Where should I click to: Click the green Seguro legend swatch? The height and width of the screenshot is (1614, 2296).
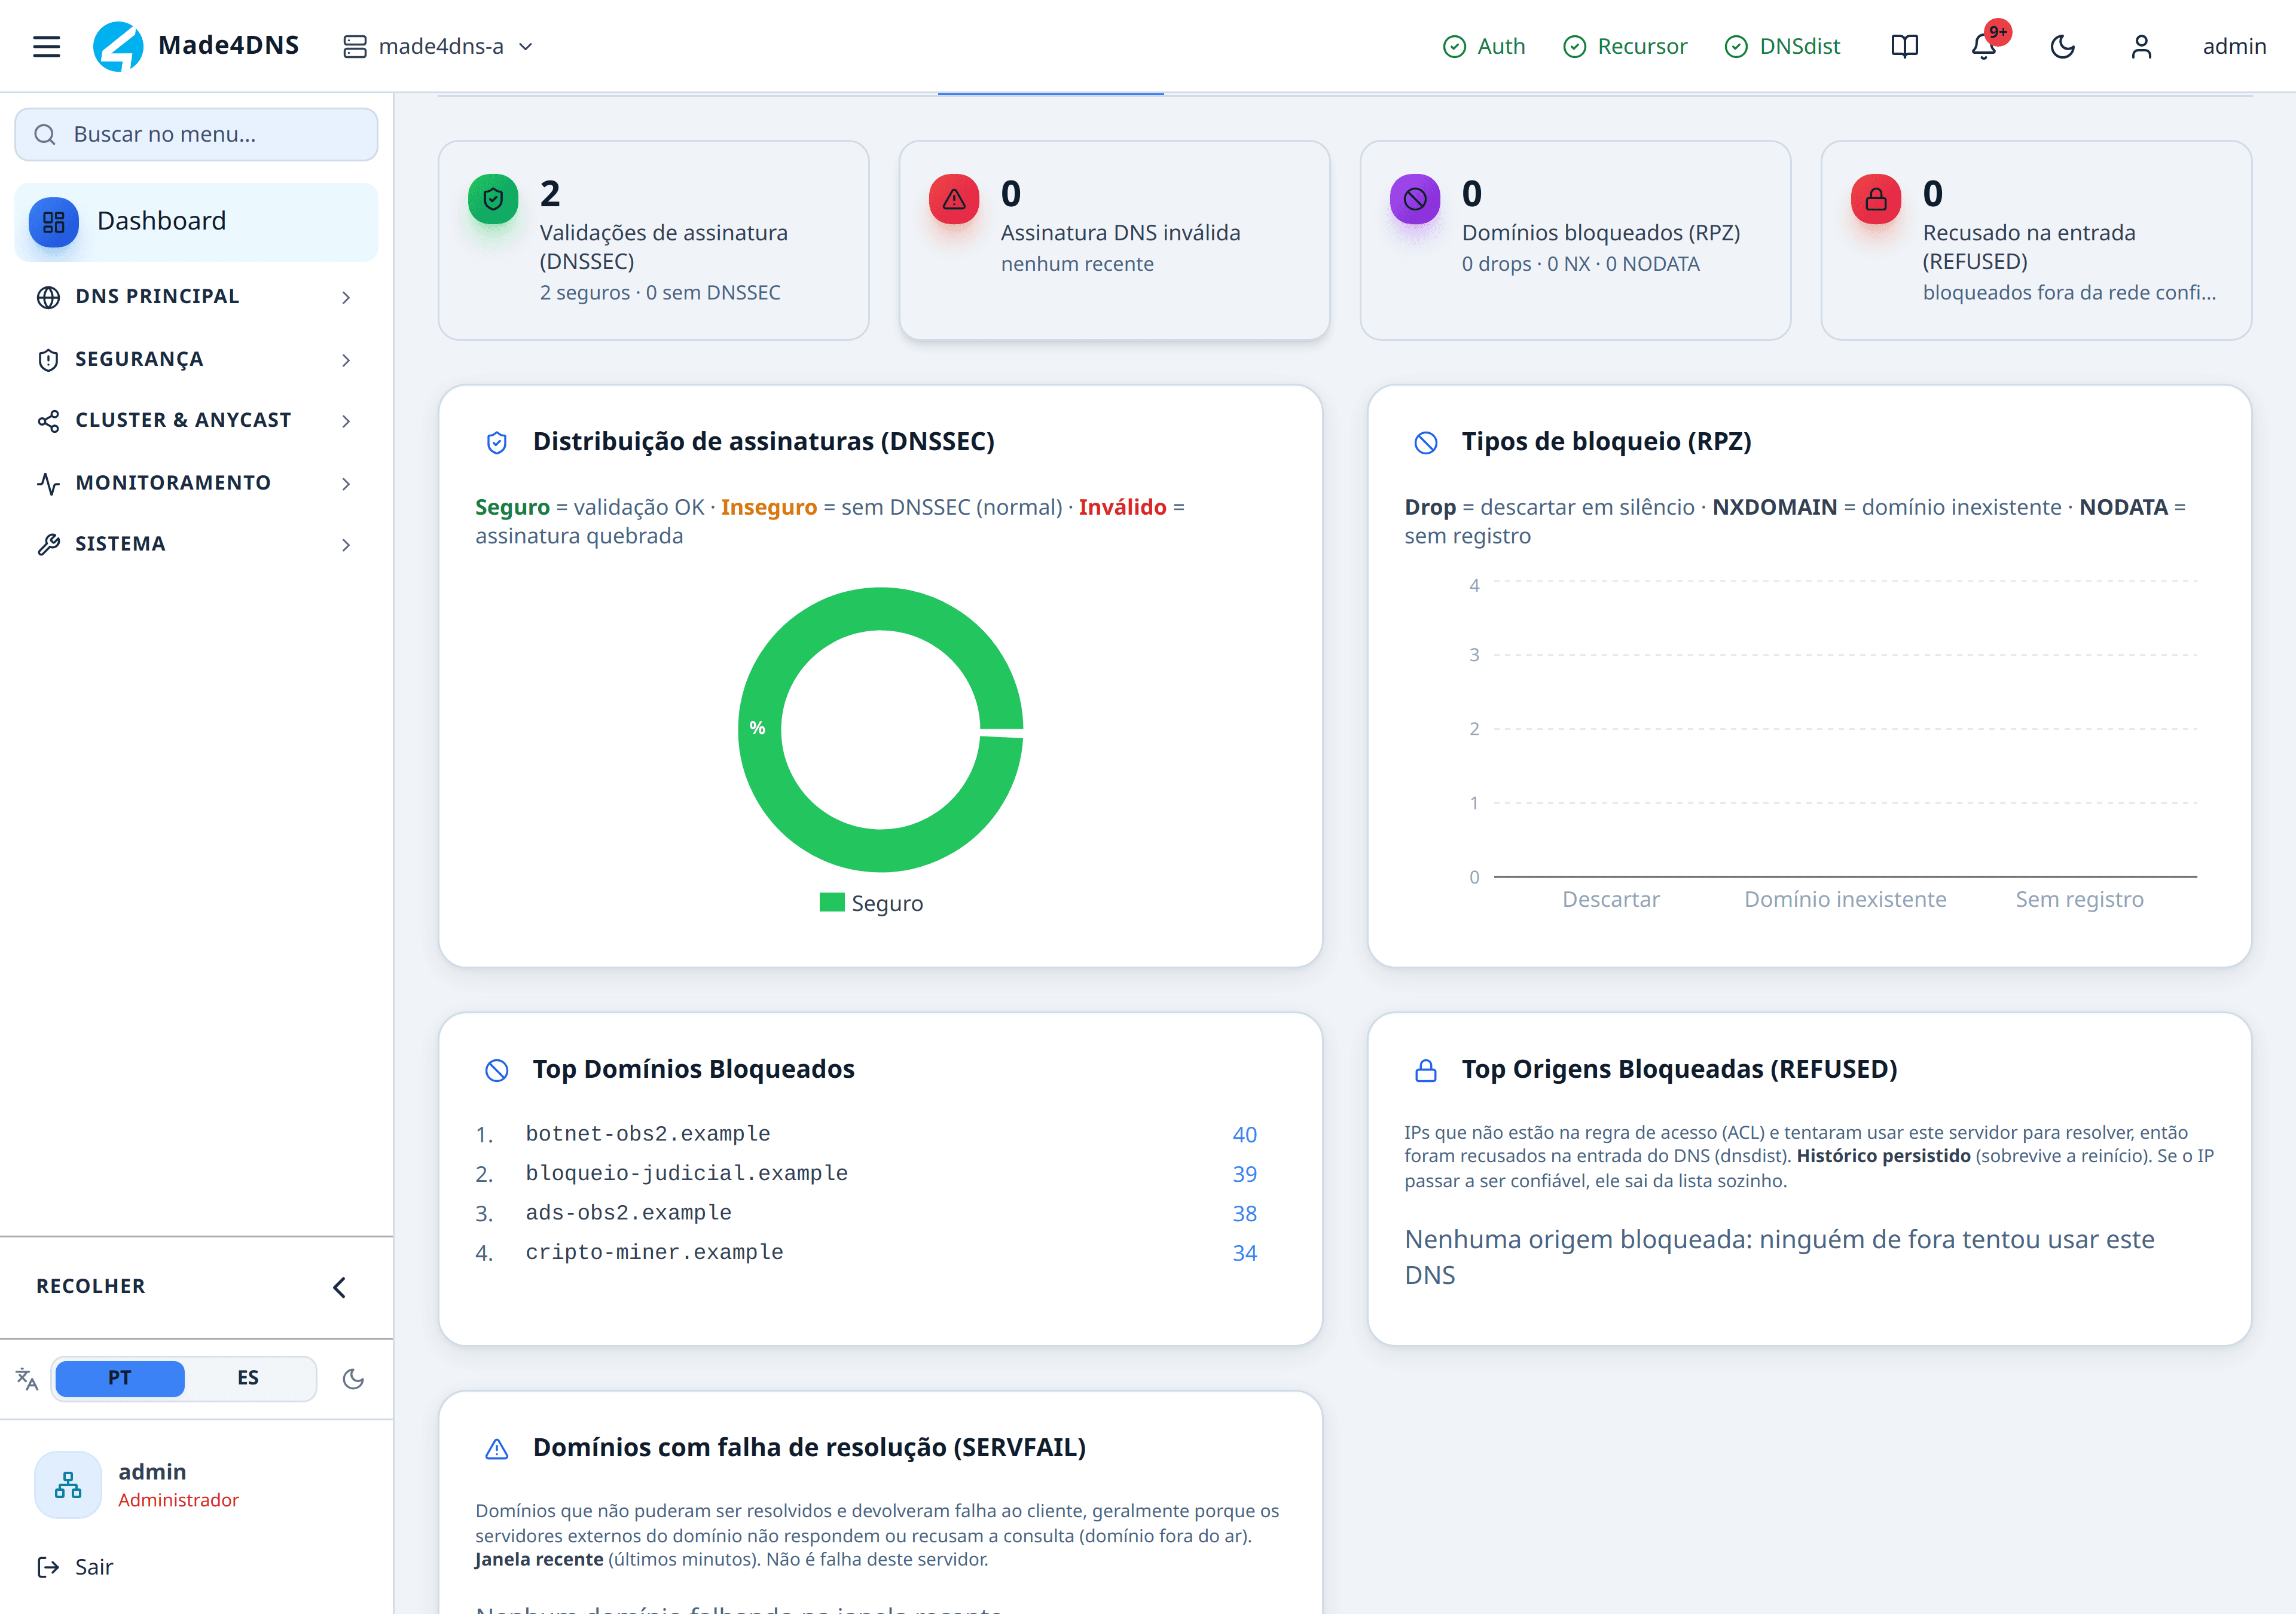(x=832, y=902)
